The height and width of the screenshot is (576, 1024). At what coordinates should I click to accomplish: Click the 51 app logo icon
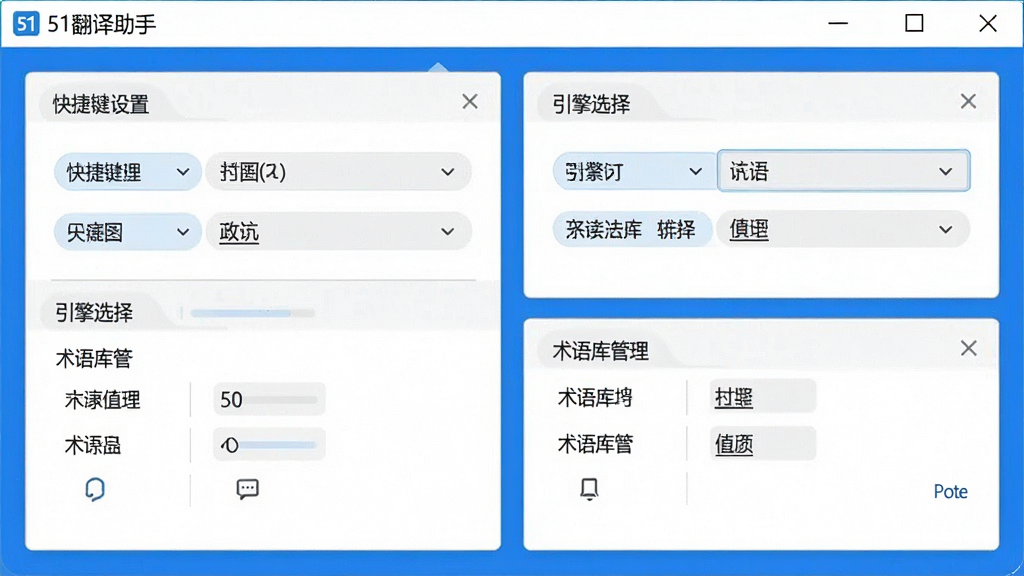pos(26,24)
